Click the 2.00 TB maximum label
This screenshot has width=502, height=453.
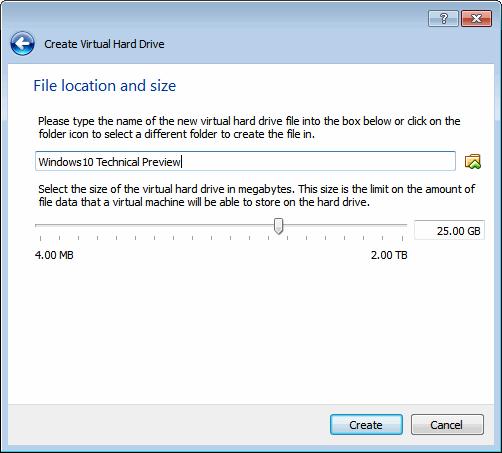click(389, 255)
